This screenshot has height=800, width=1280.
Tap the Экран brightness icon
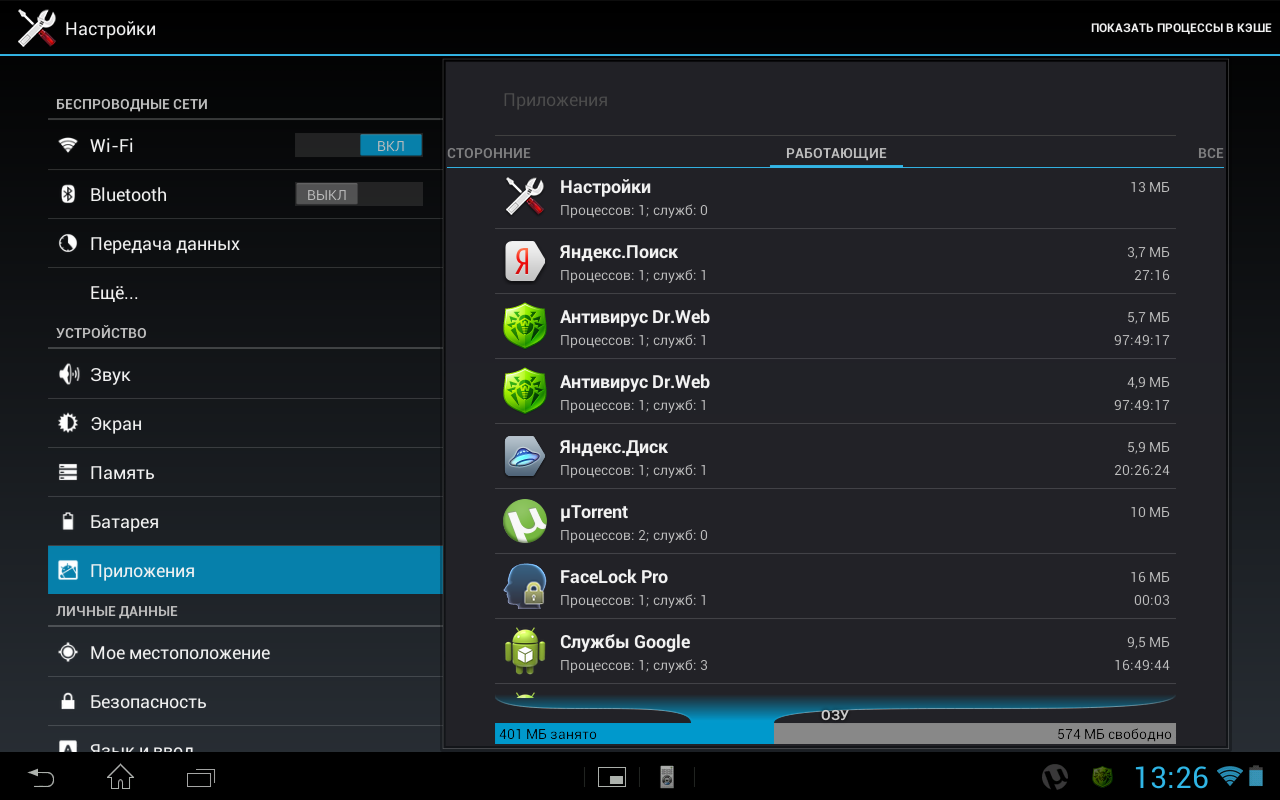click(68, 423)
